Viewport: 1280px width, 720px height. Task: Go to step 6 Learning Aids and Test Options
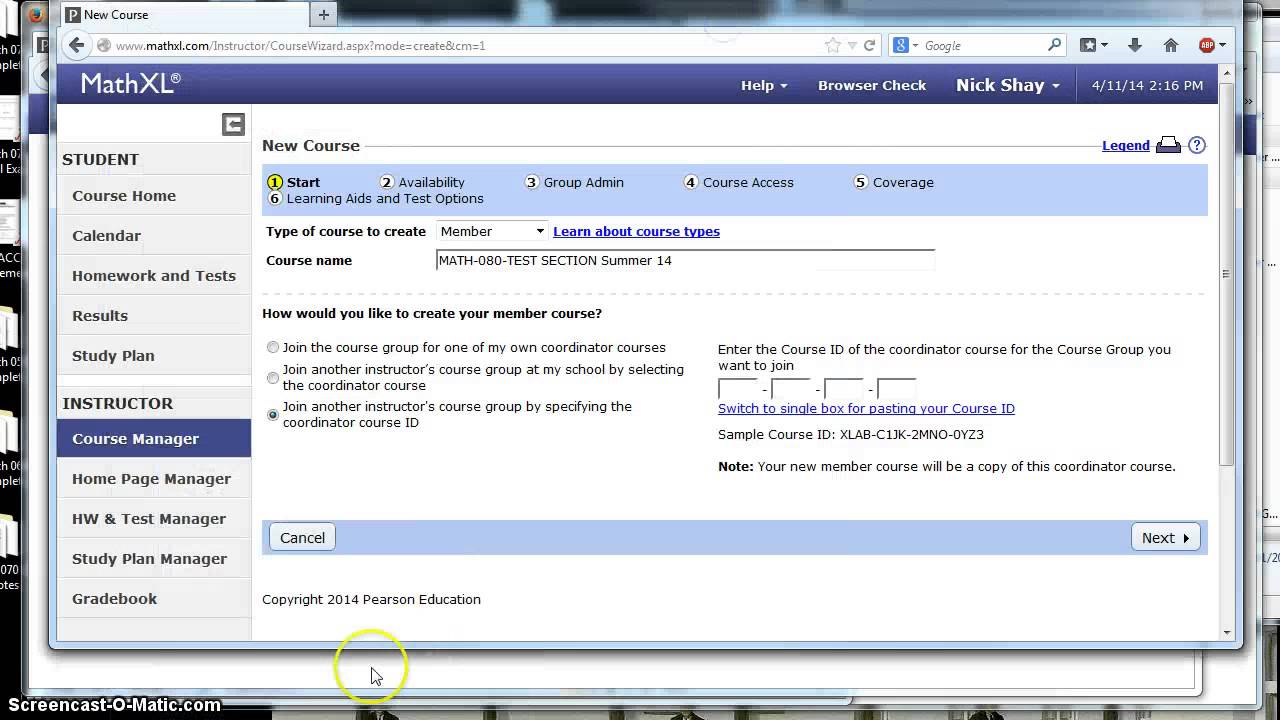pos(375,198)
